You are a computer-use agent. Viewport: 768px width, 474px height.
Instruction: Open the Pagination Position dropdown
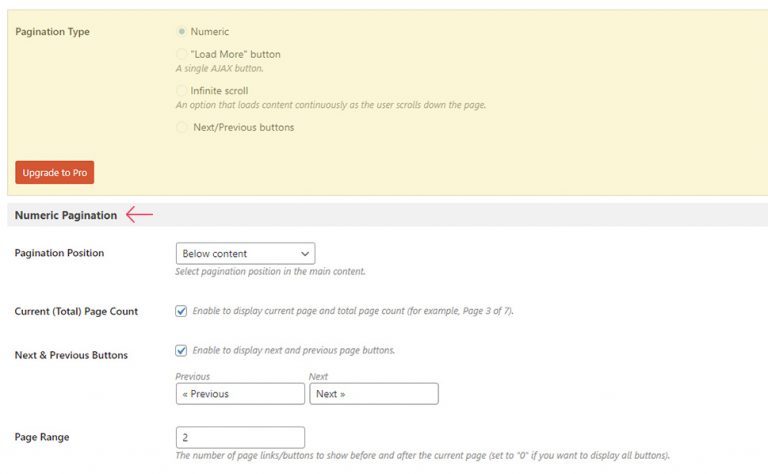245,254
